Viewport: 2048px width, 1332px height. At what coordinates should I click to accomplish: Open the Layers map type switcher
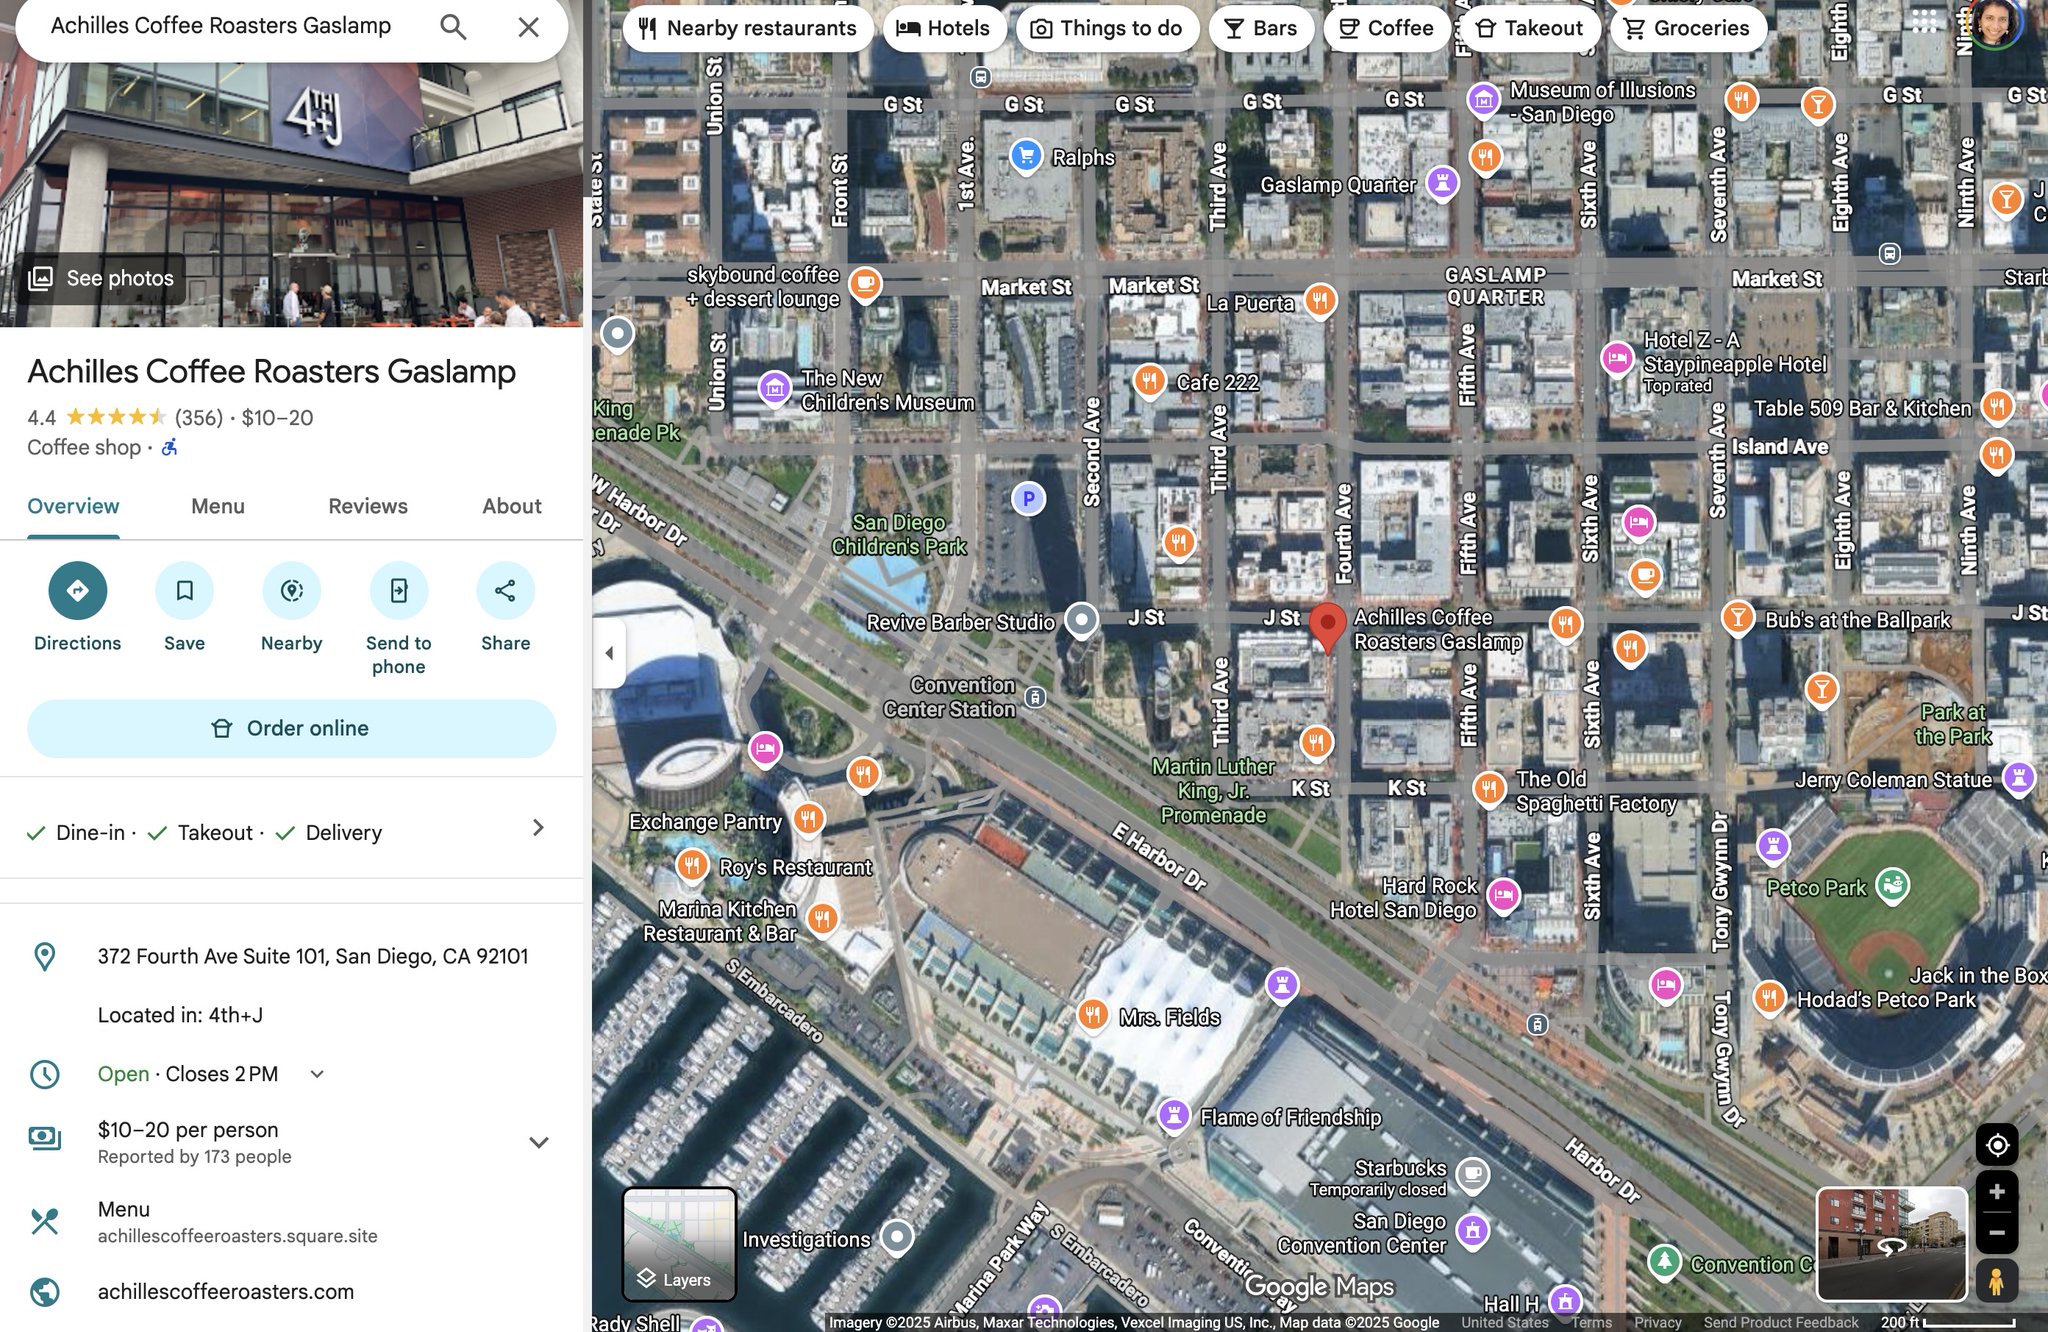coord(679,1243)
